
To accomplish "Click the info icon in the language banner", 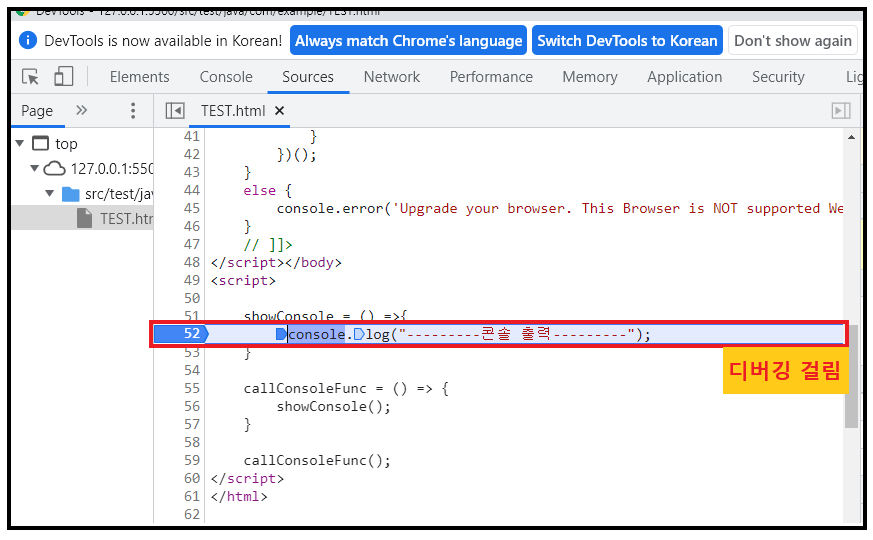I will [28, 40].
